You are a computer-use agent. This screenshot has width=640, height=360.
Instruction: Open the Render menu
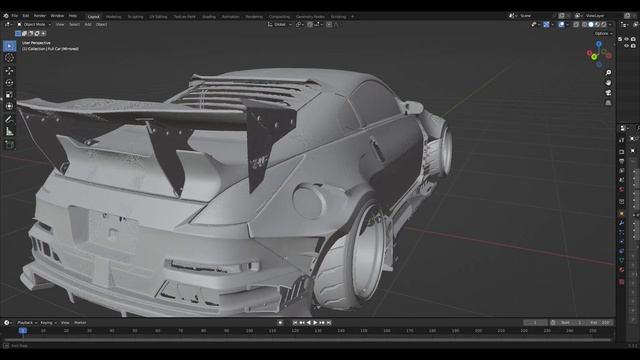(40, 16)
